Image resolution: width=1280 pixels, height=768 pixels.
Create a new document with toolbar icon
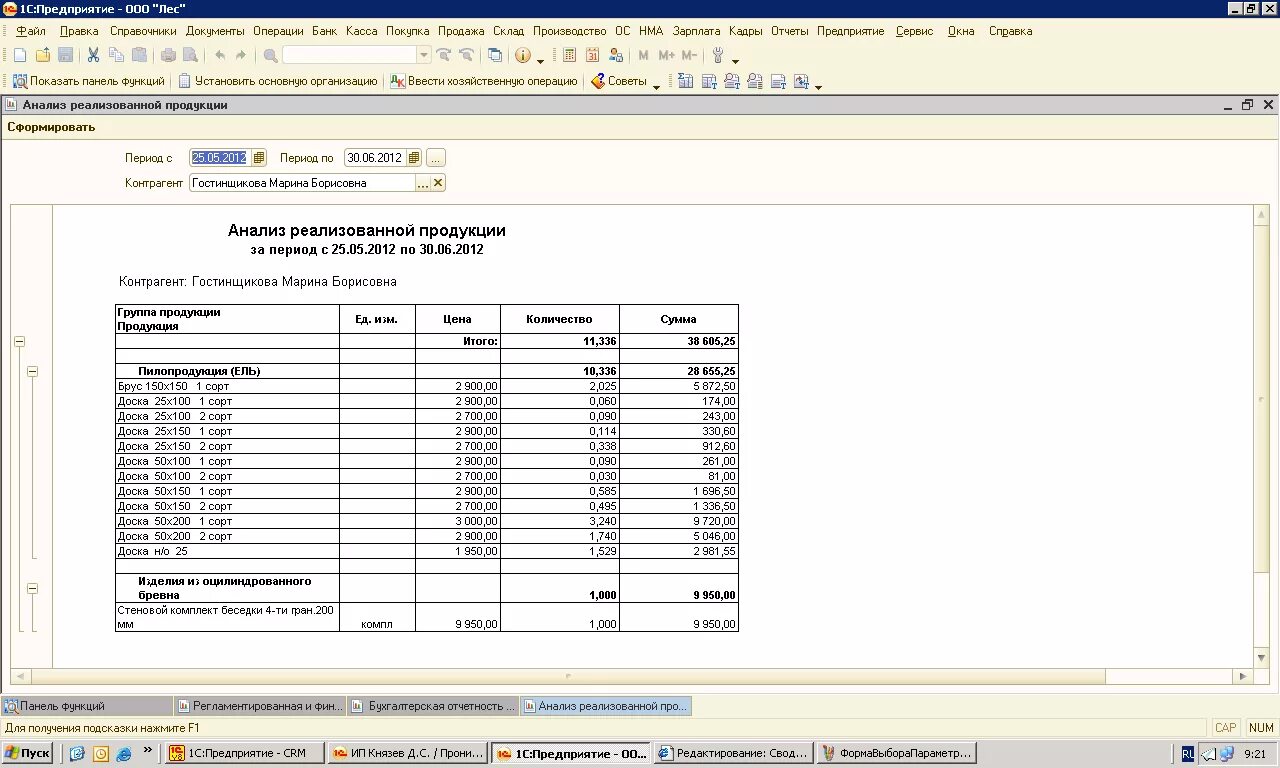tap(19, 56)
